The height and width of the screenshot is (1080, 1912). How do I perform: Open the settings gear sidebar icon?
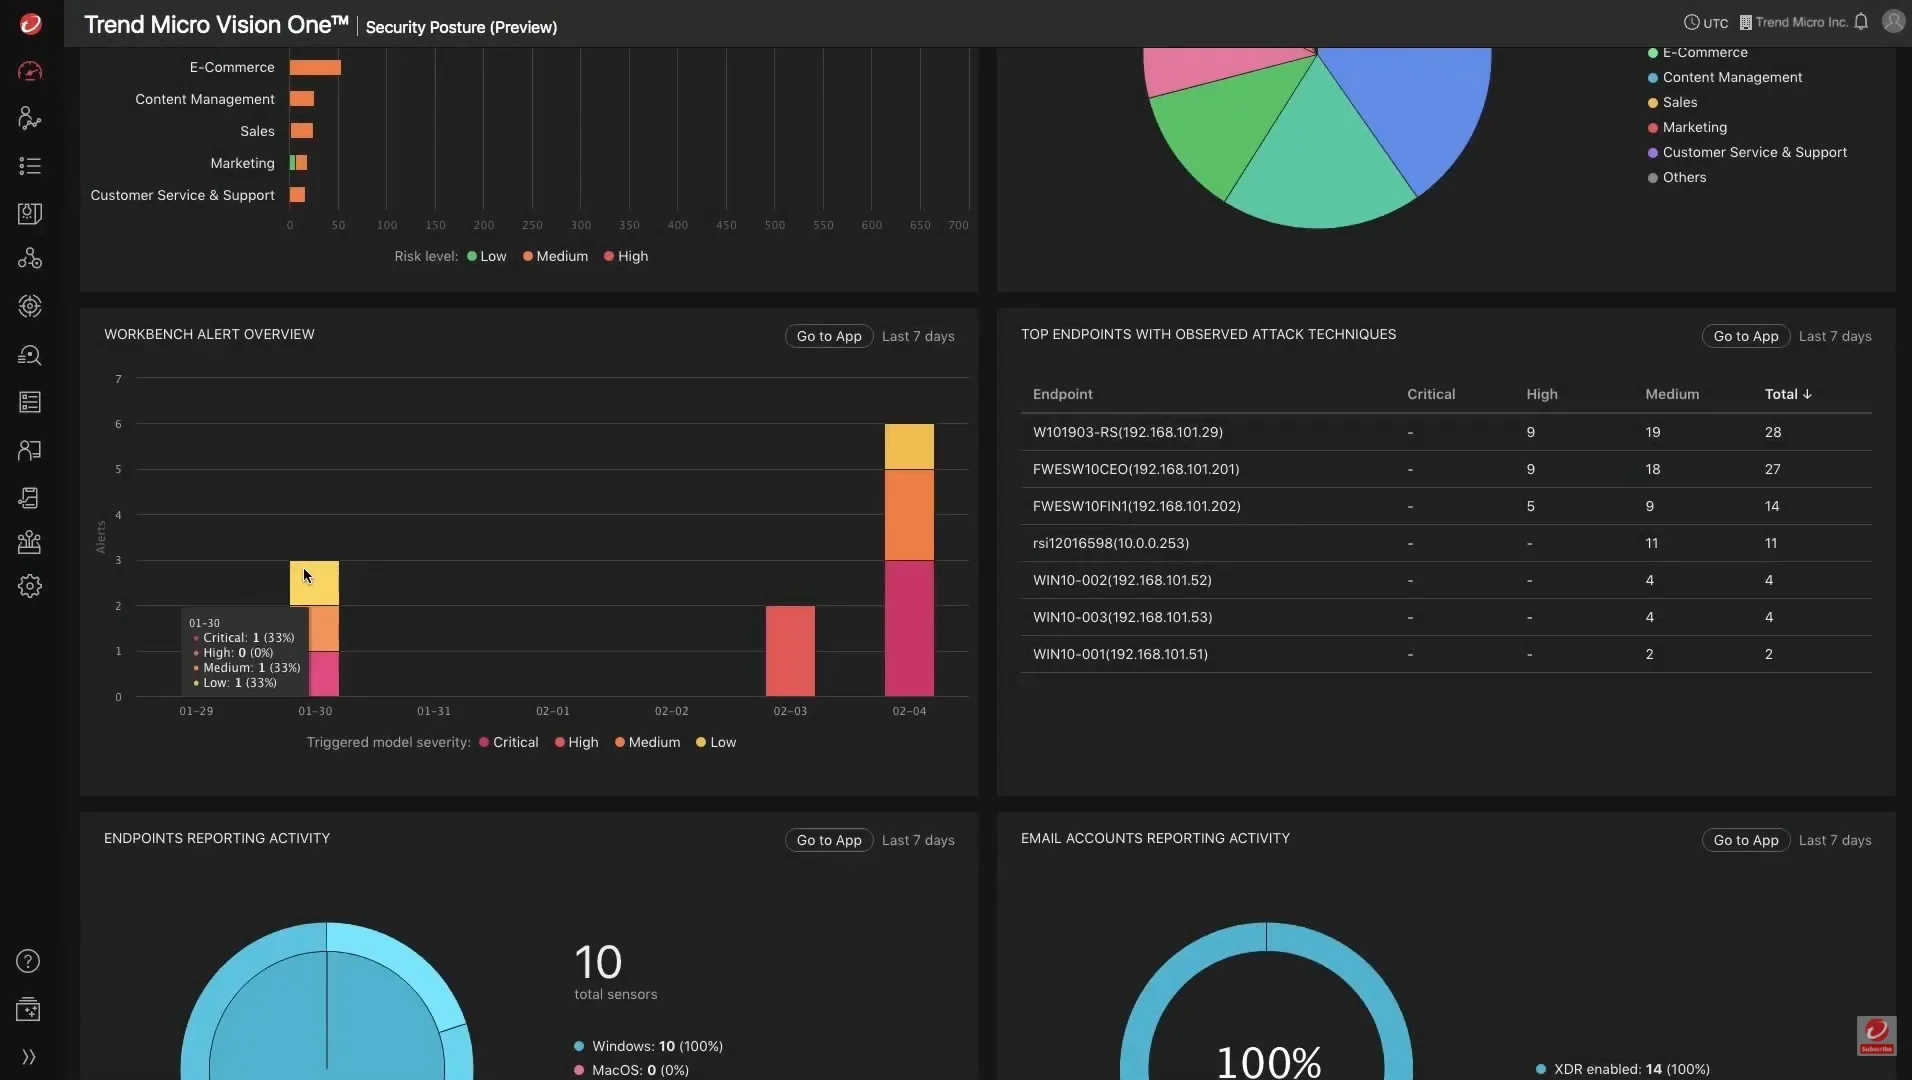[x=30, y=586]
